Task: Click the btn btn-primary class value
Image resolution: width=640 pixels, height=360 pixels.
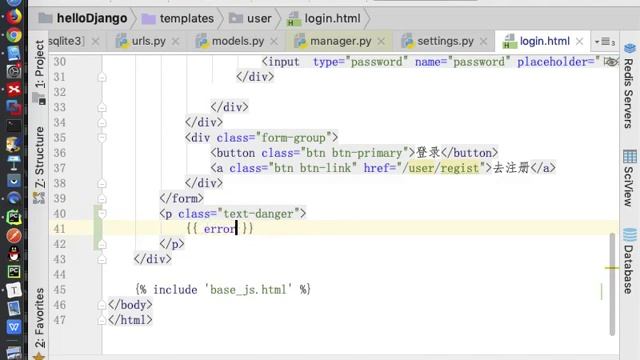Action: pyautogui.click(x=354, y=153)
